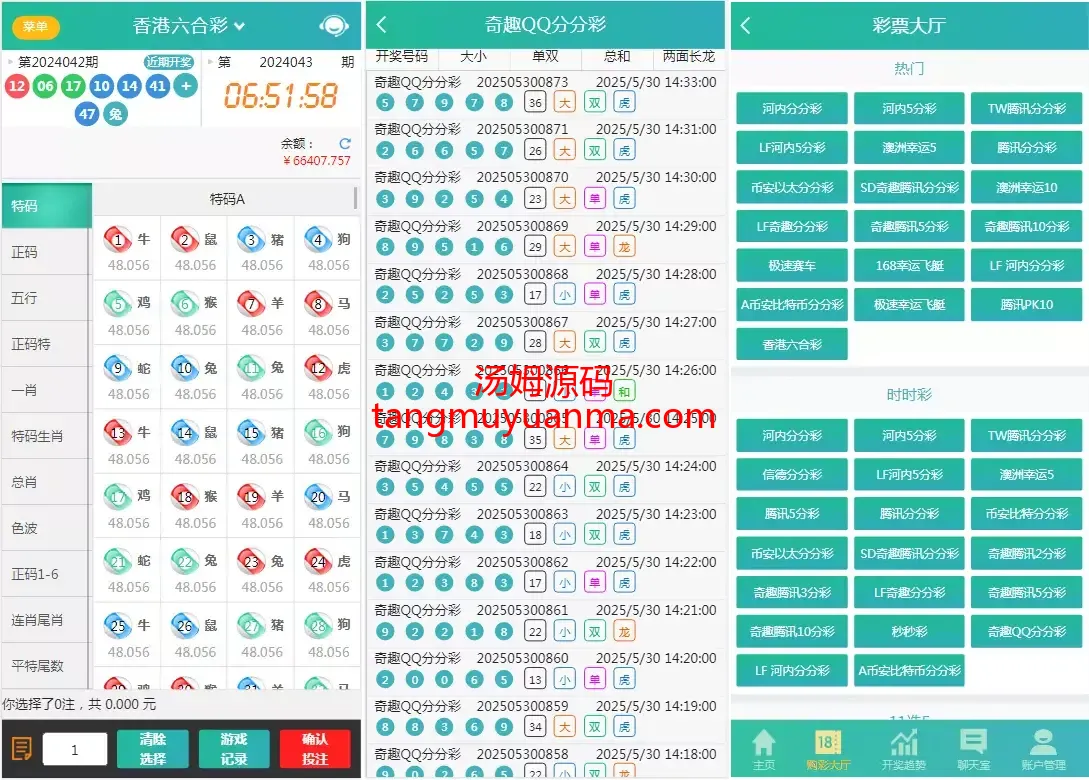The image size is (1089, 780).
Task: Open the bet slip notes icon
Action: point(21,748)
